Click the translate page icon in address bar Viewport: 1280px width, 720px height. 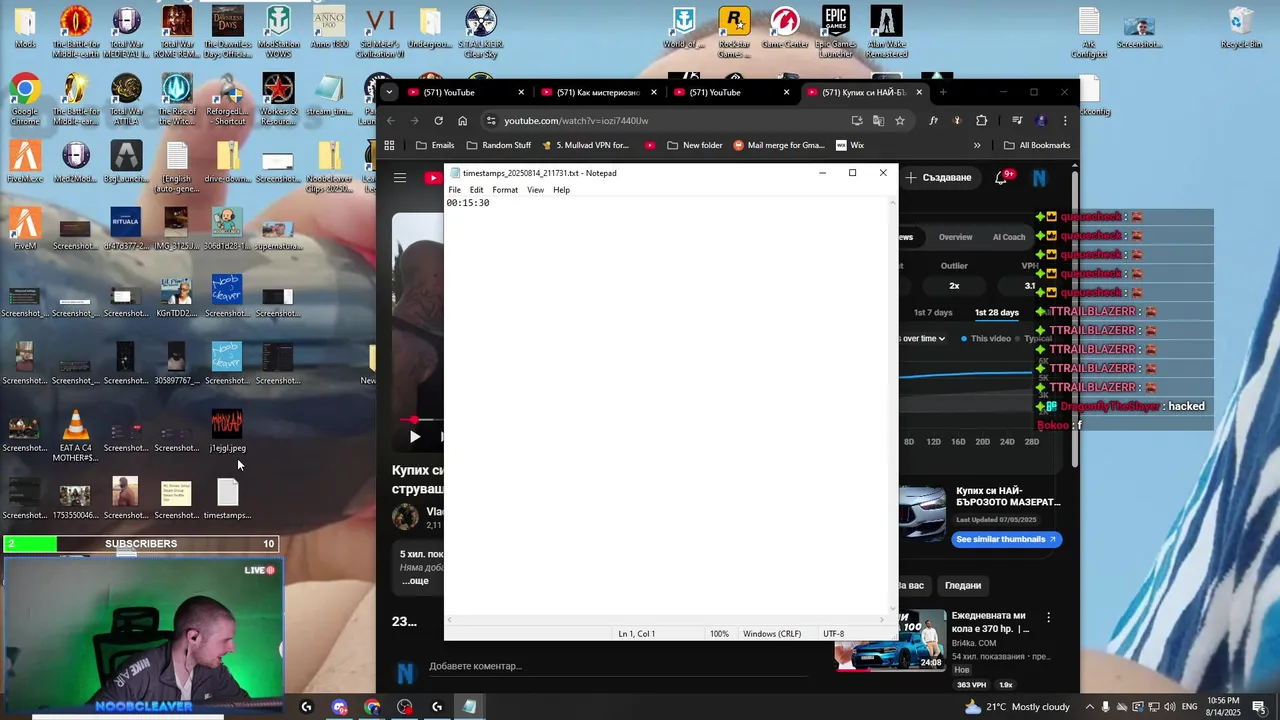[878, 121]
